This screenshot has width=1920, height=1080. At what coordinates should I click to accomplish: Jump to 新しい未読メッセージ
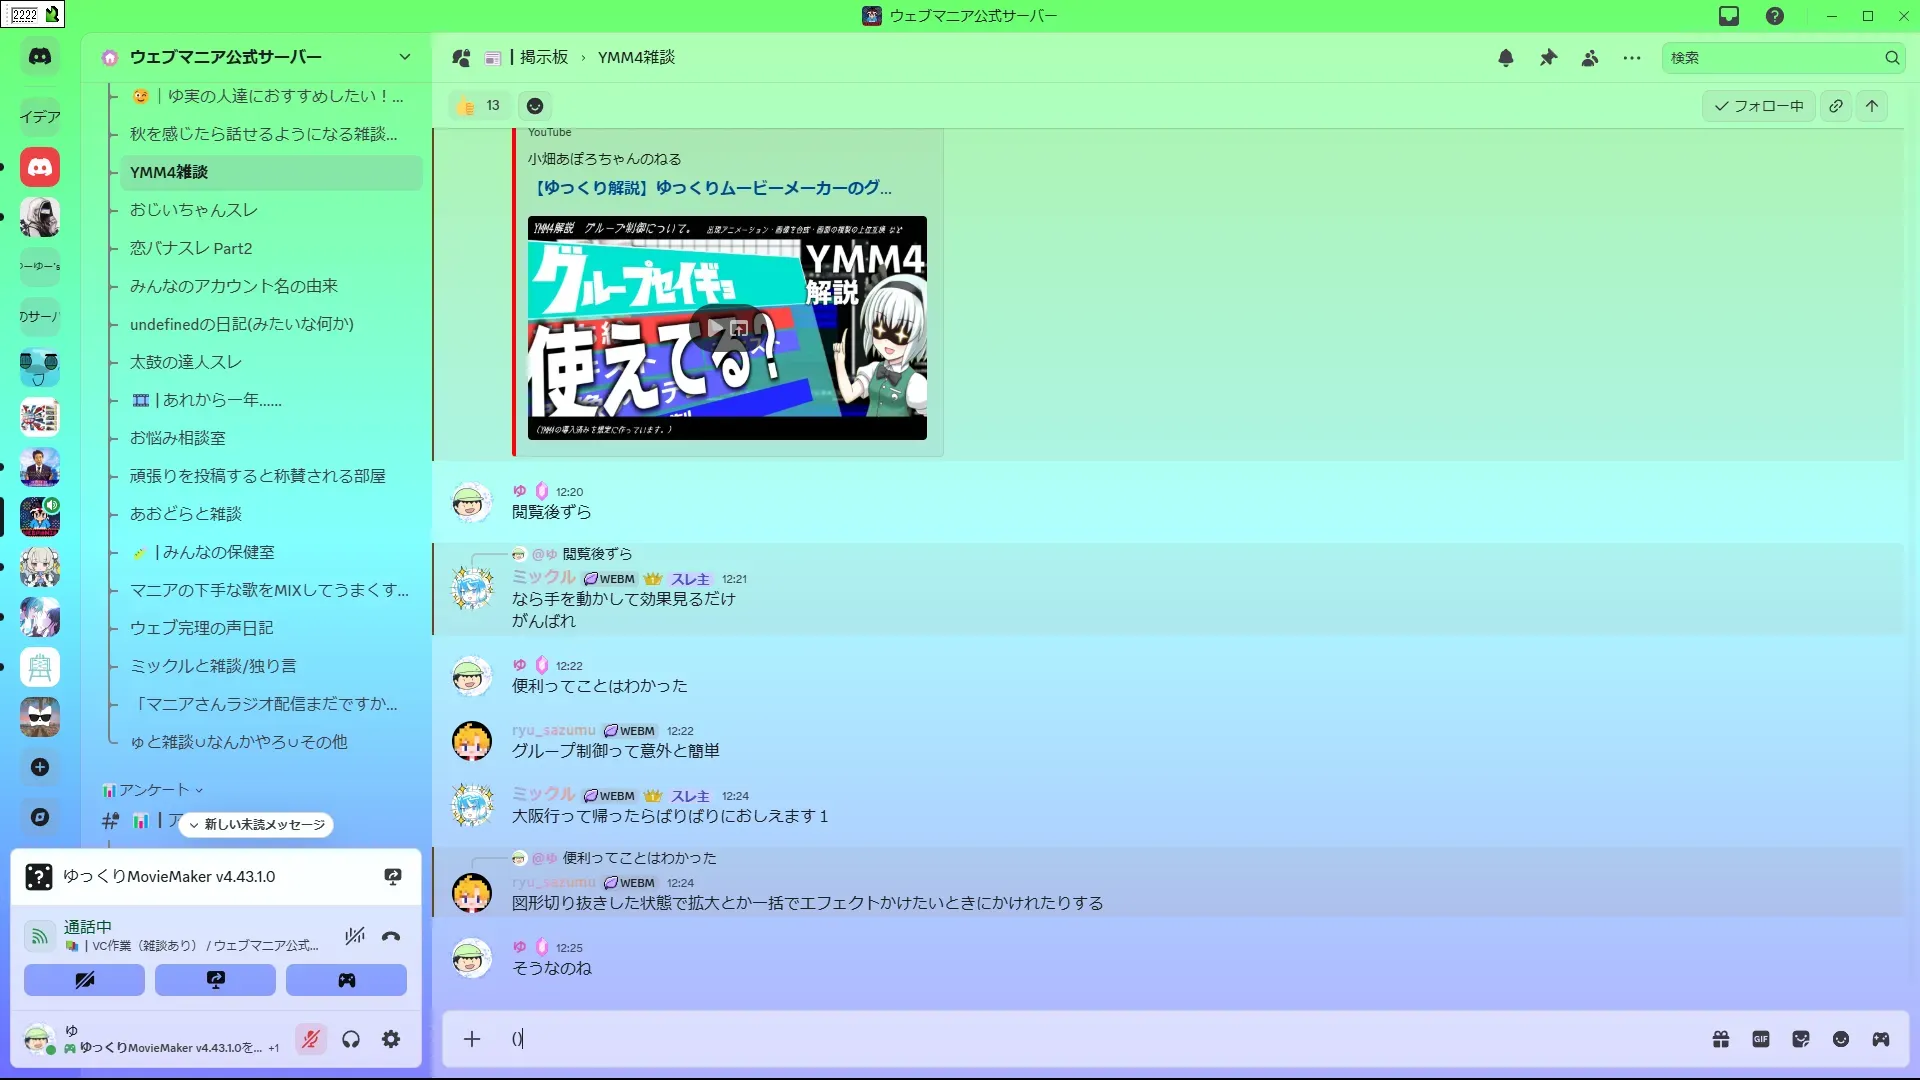259,825
